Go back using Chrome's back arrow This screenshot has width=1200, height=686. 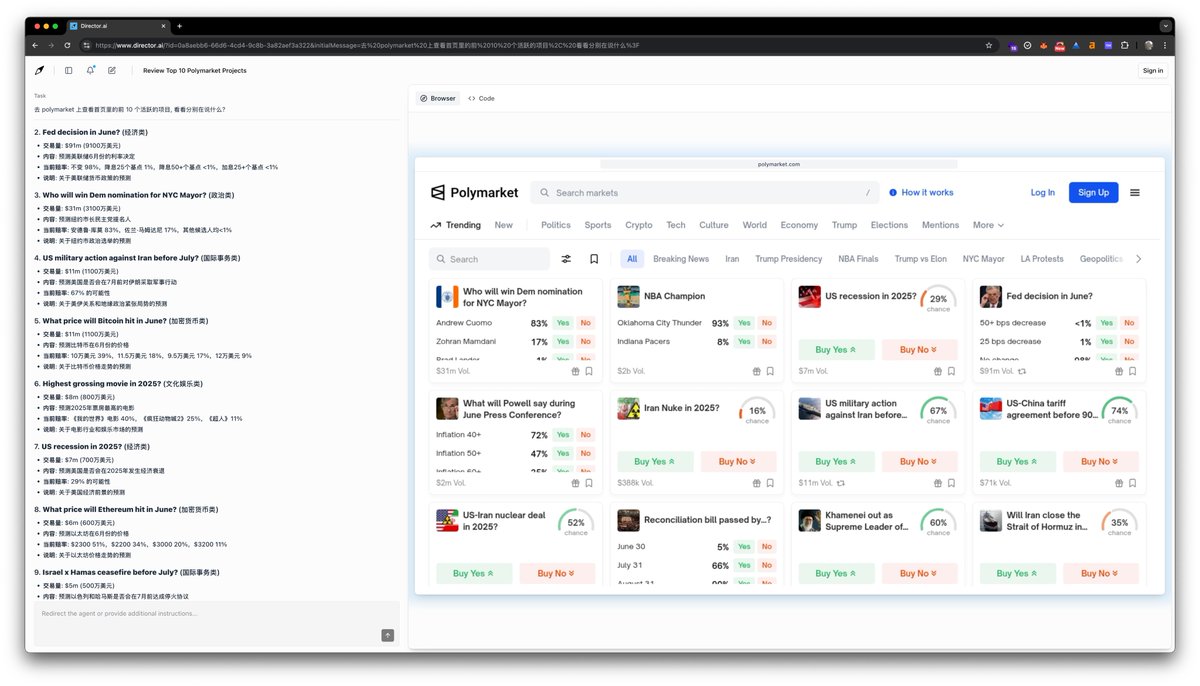tap(36, 45)
